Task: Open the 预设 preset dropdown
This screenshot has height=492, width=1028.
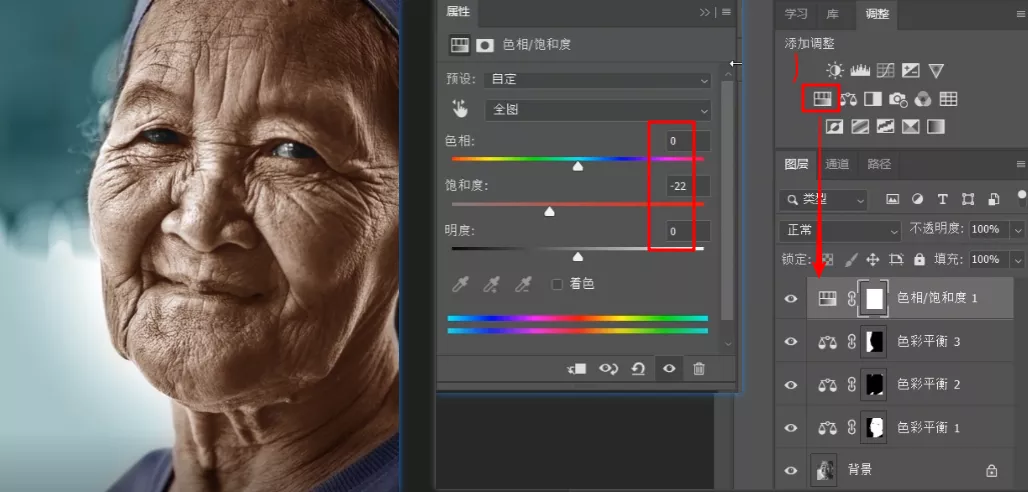Action: (x=597, y=79)
